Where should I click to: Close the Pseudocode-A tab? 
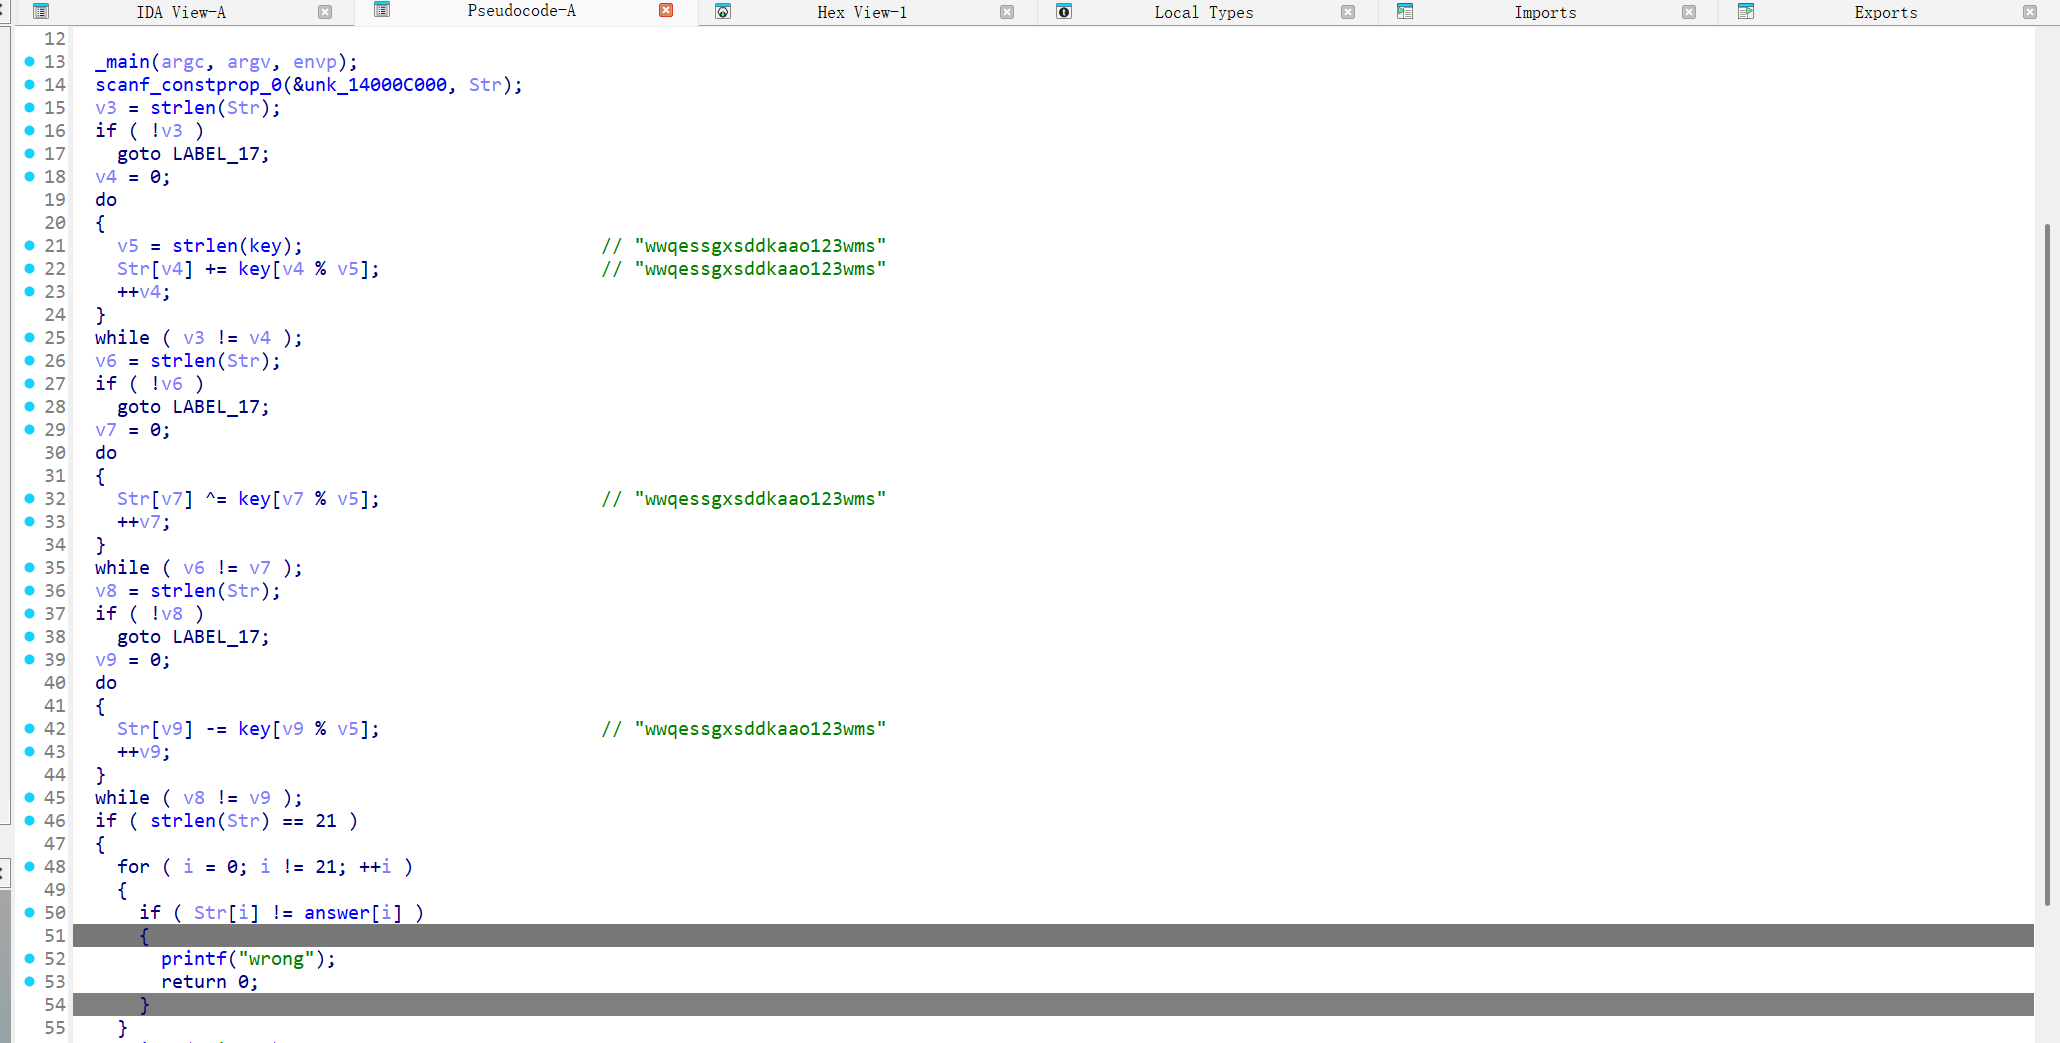(x=666, y=10)
